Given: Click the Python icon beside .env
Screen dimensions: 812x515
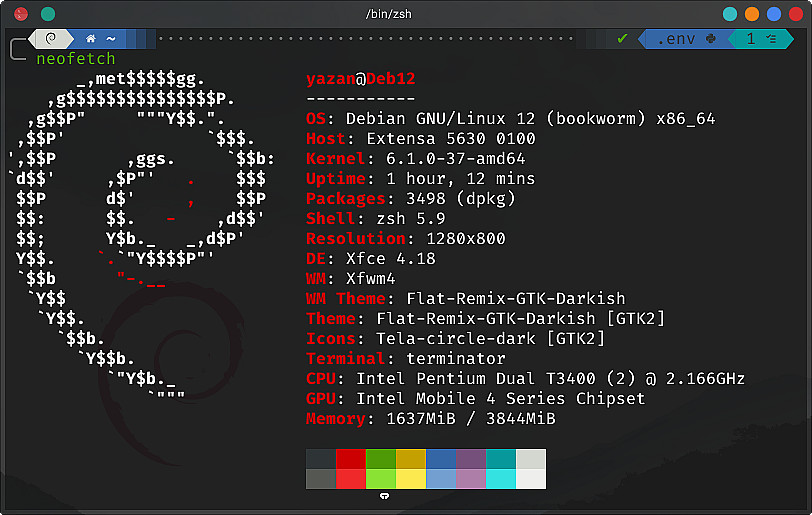Looking at the screenshot, I should pyautogui.click(x=711, y=38).
